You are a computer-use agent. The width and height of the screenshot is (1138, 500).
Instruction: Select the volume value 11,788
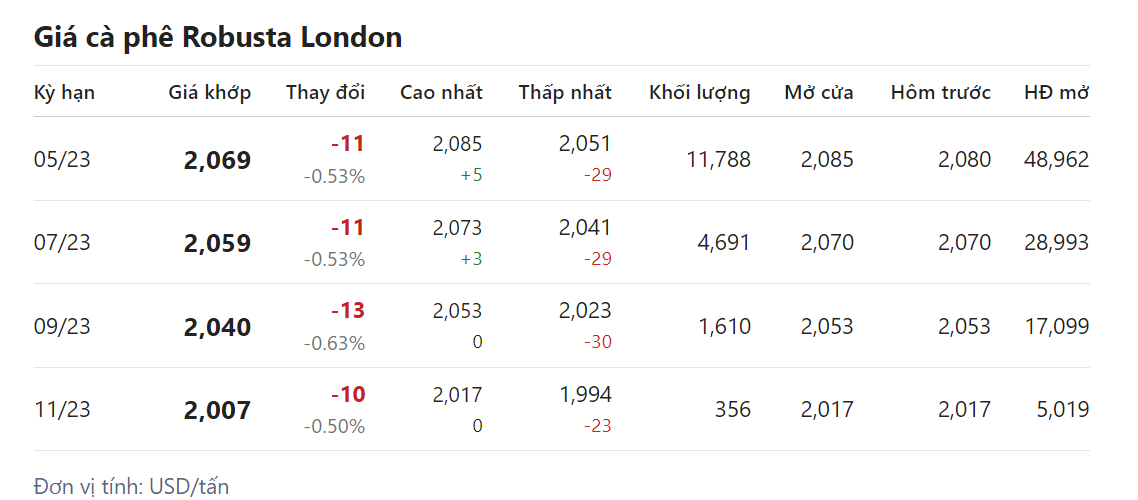[x=718, y=160]
